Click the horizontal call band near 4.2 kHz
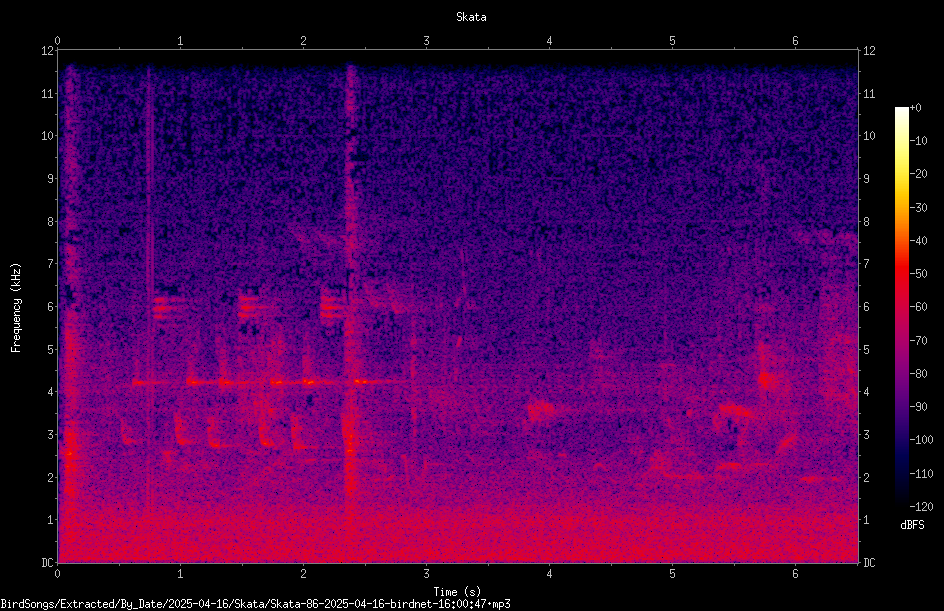 point(265,382)
